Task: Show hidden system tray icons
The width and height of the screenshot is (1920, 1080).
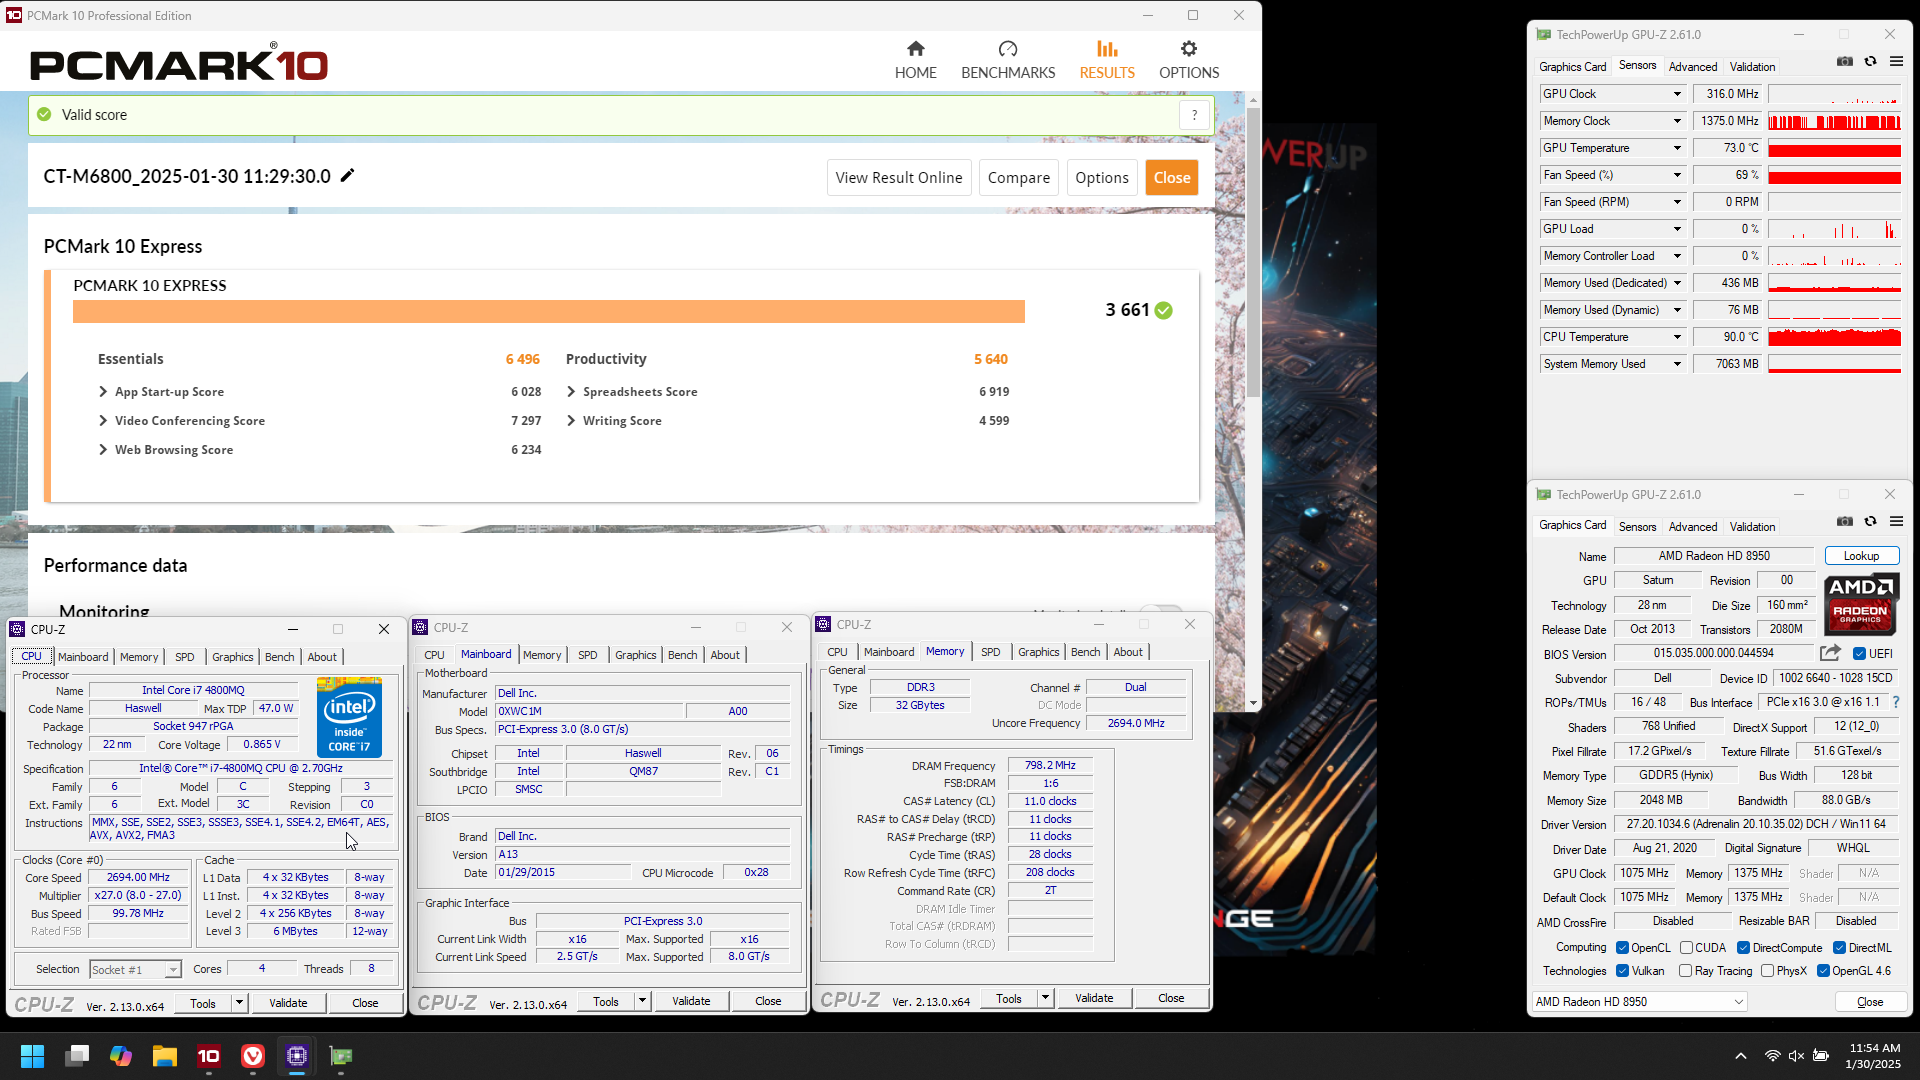Action: coord(1741,1056)
